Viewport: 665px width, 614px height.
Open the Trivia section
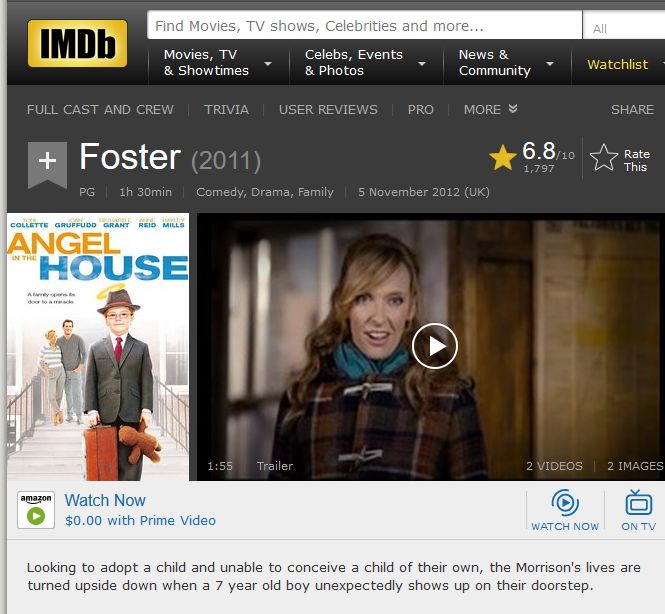coord(226,109)
